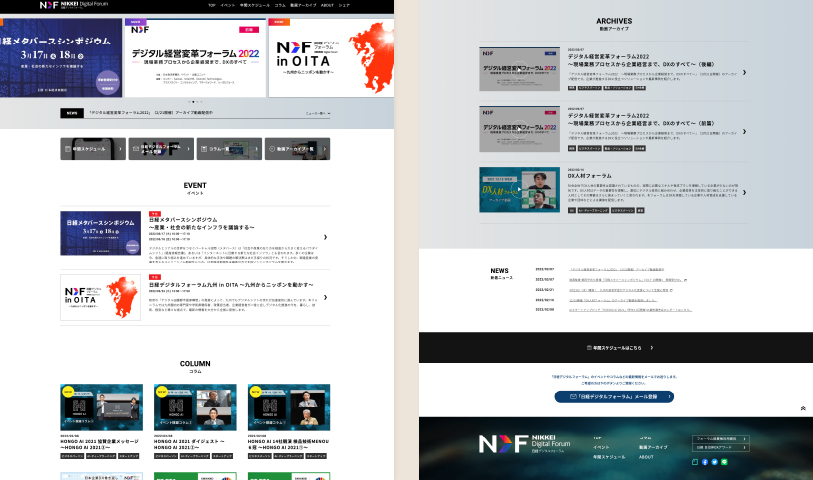Click the chevron on the DX人材フォーラム archive row
This screenshot has width=813, height=480.
coord(744,192)
